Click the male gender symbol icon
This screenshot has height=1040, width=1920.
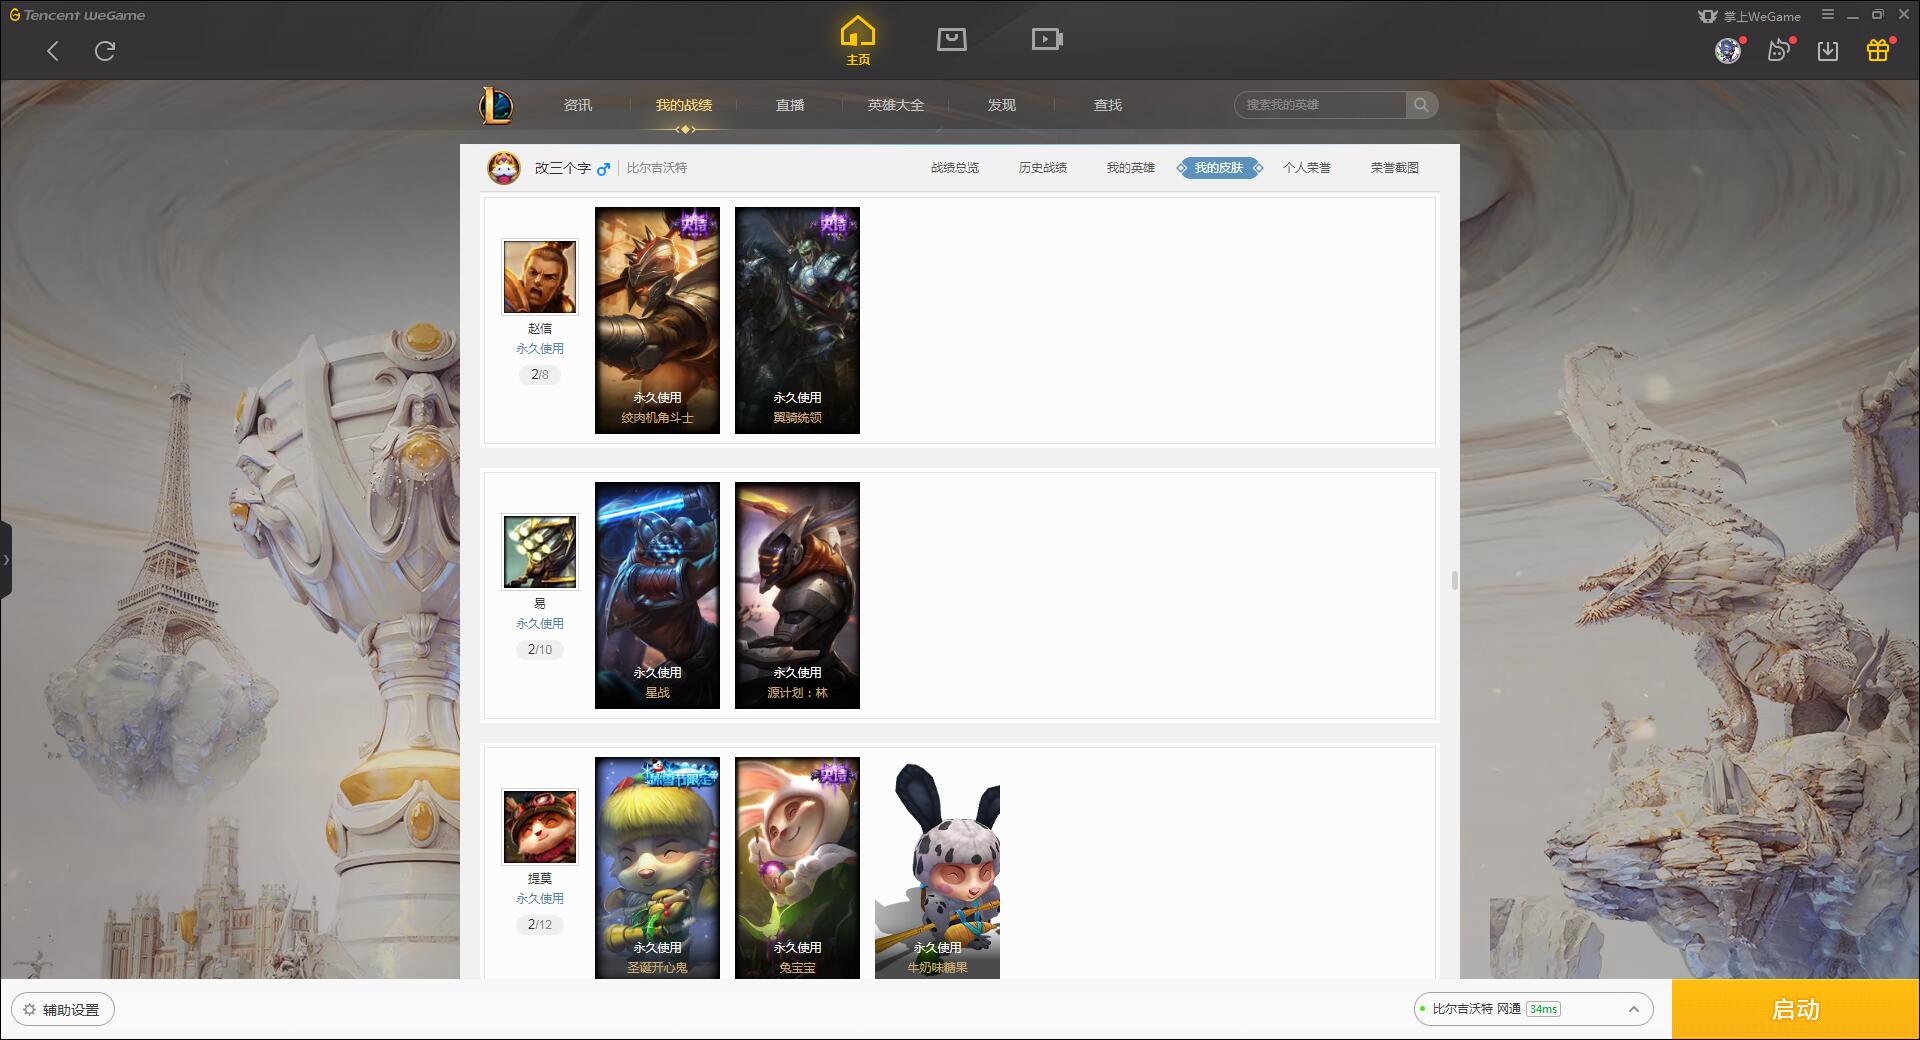tap(603, 169)
